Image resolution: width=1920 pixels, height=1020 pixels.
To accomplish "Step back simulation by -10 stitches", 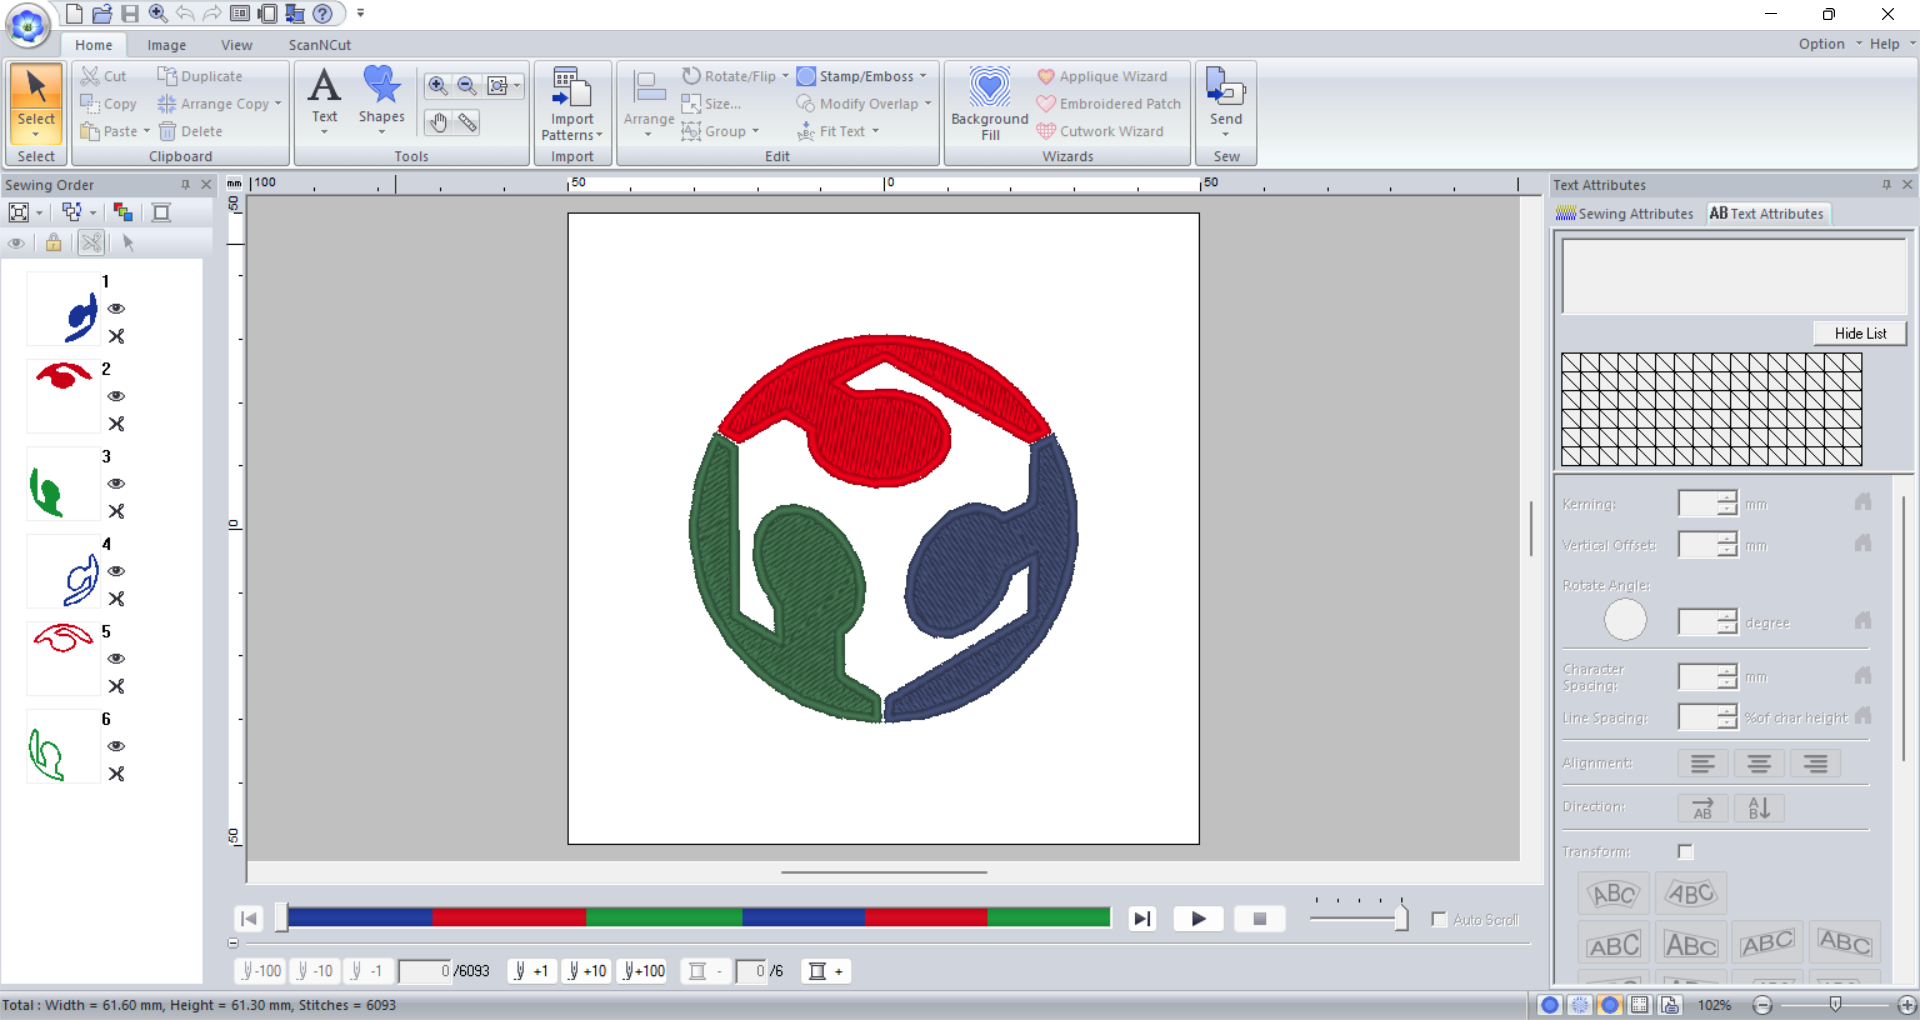I will [x=314, y=971].
